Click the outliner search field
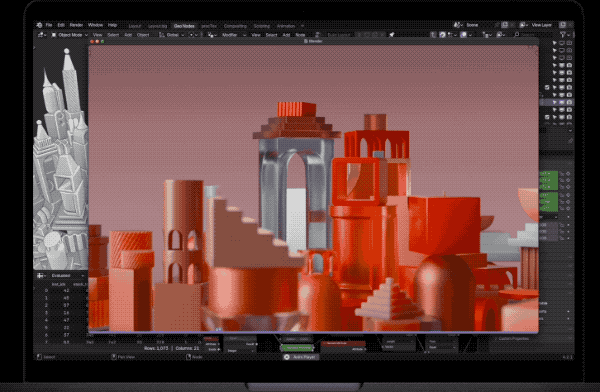The image size is (600, 392). point(534,35)
